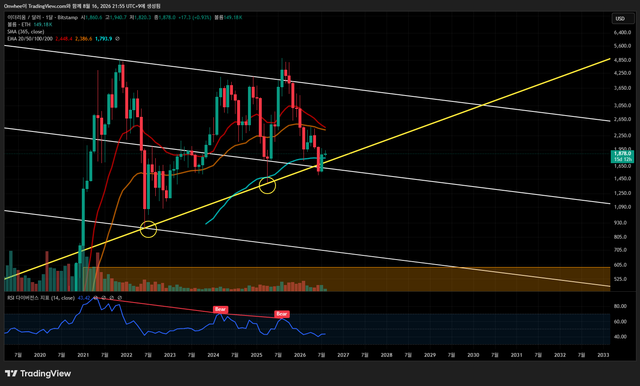Click the null-value symbol after EMA 1,793.9
The height and width of the screenshot is (386, 640).
118,39
